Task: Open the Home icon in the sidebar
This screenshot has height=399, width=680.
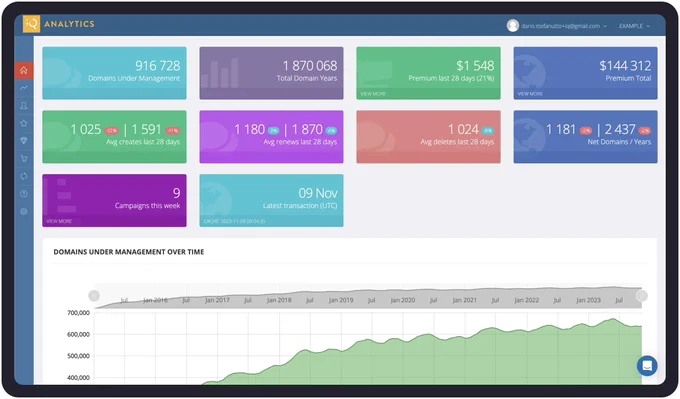Action: [x=24, y=70]
